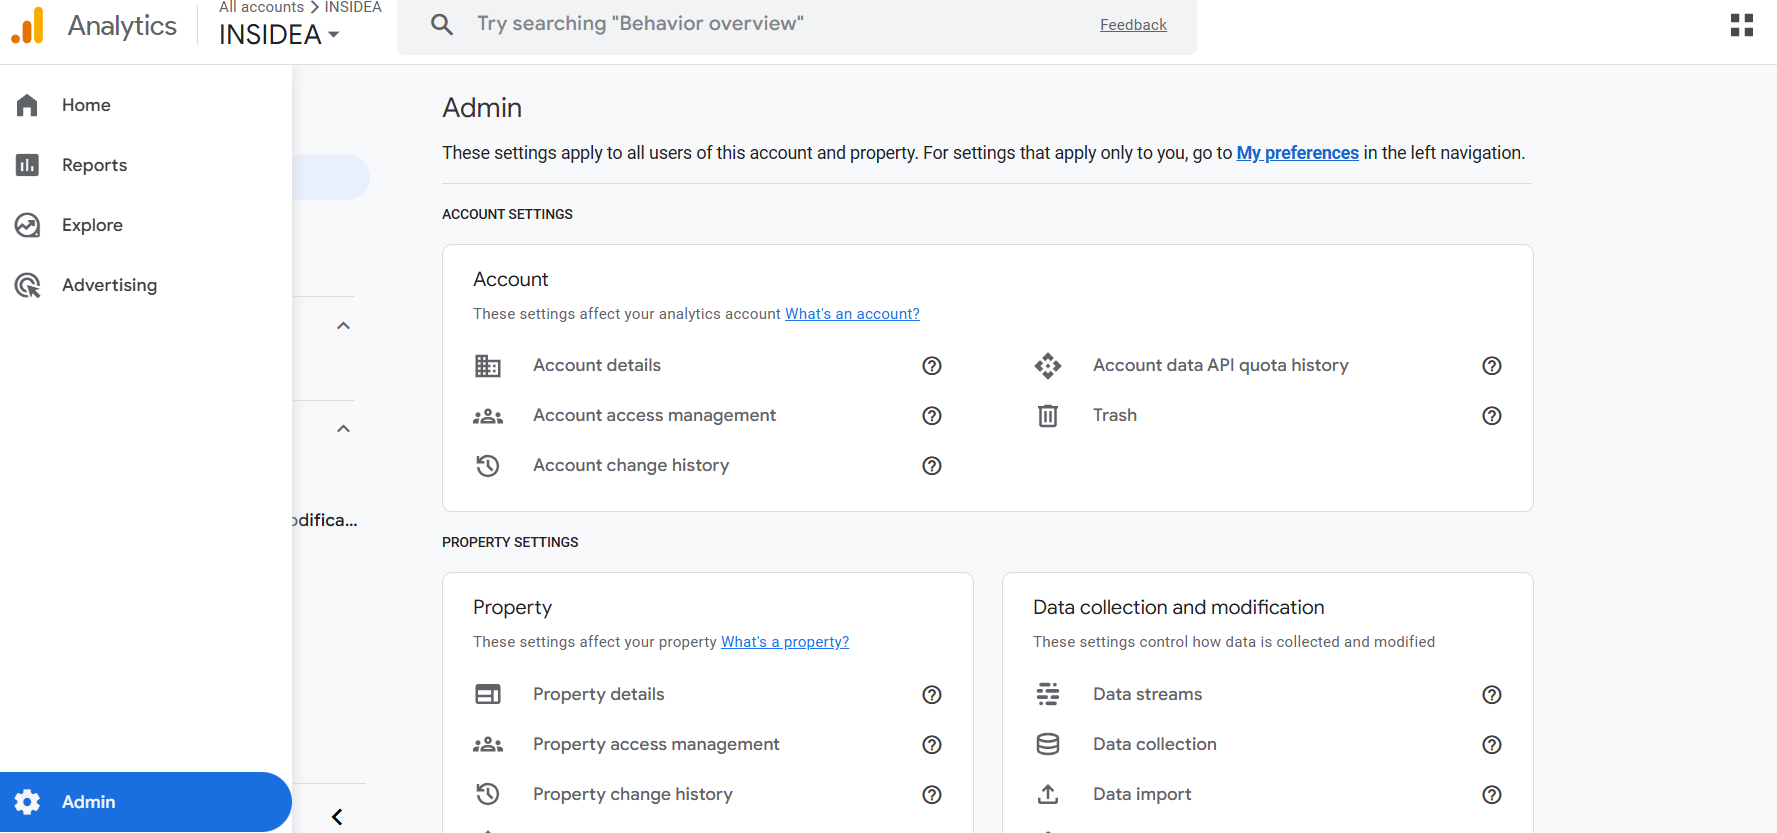Open the INSIDEA property selector dropdown
1777x833 pixels.
click(x=280, y=35)
